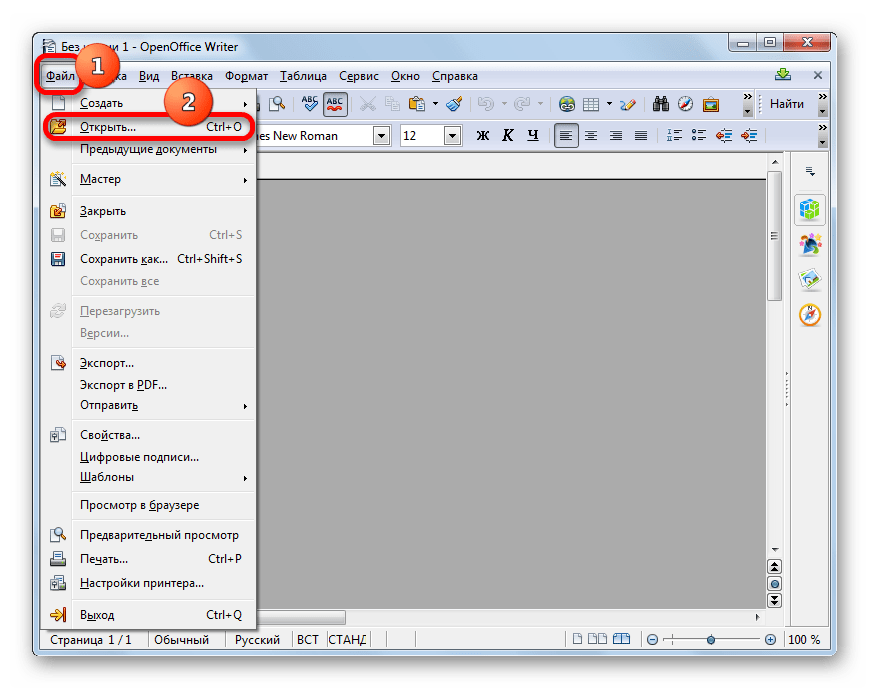Click the Cut scissors icon
This screenshot has height=689, width=870.
367,104
